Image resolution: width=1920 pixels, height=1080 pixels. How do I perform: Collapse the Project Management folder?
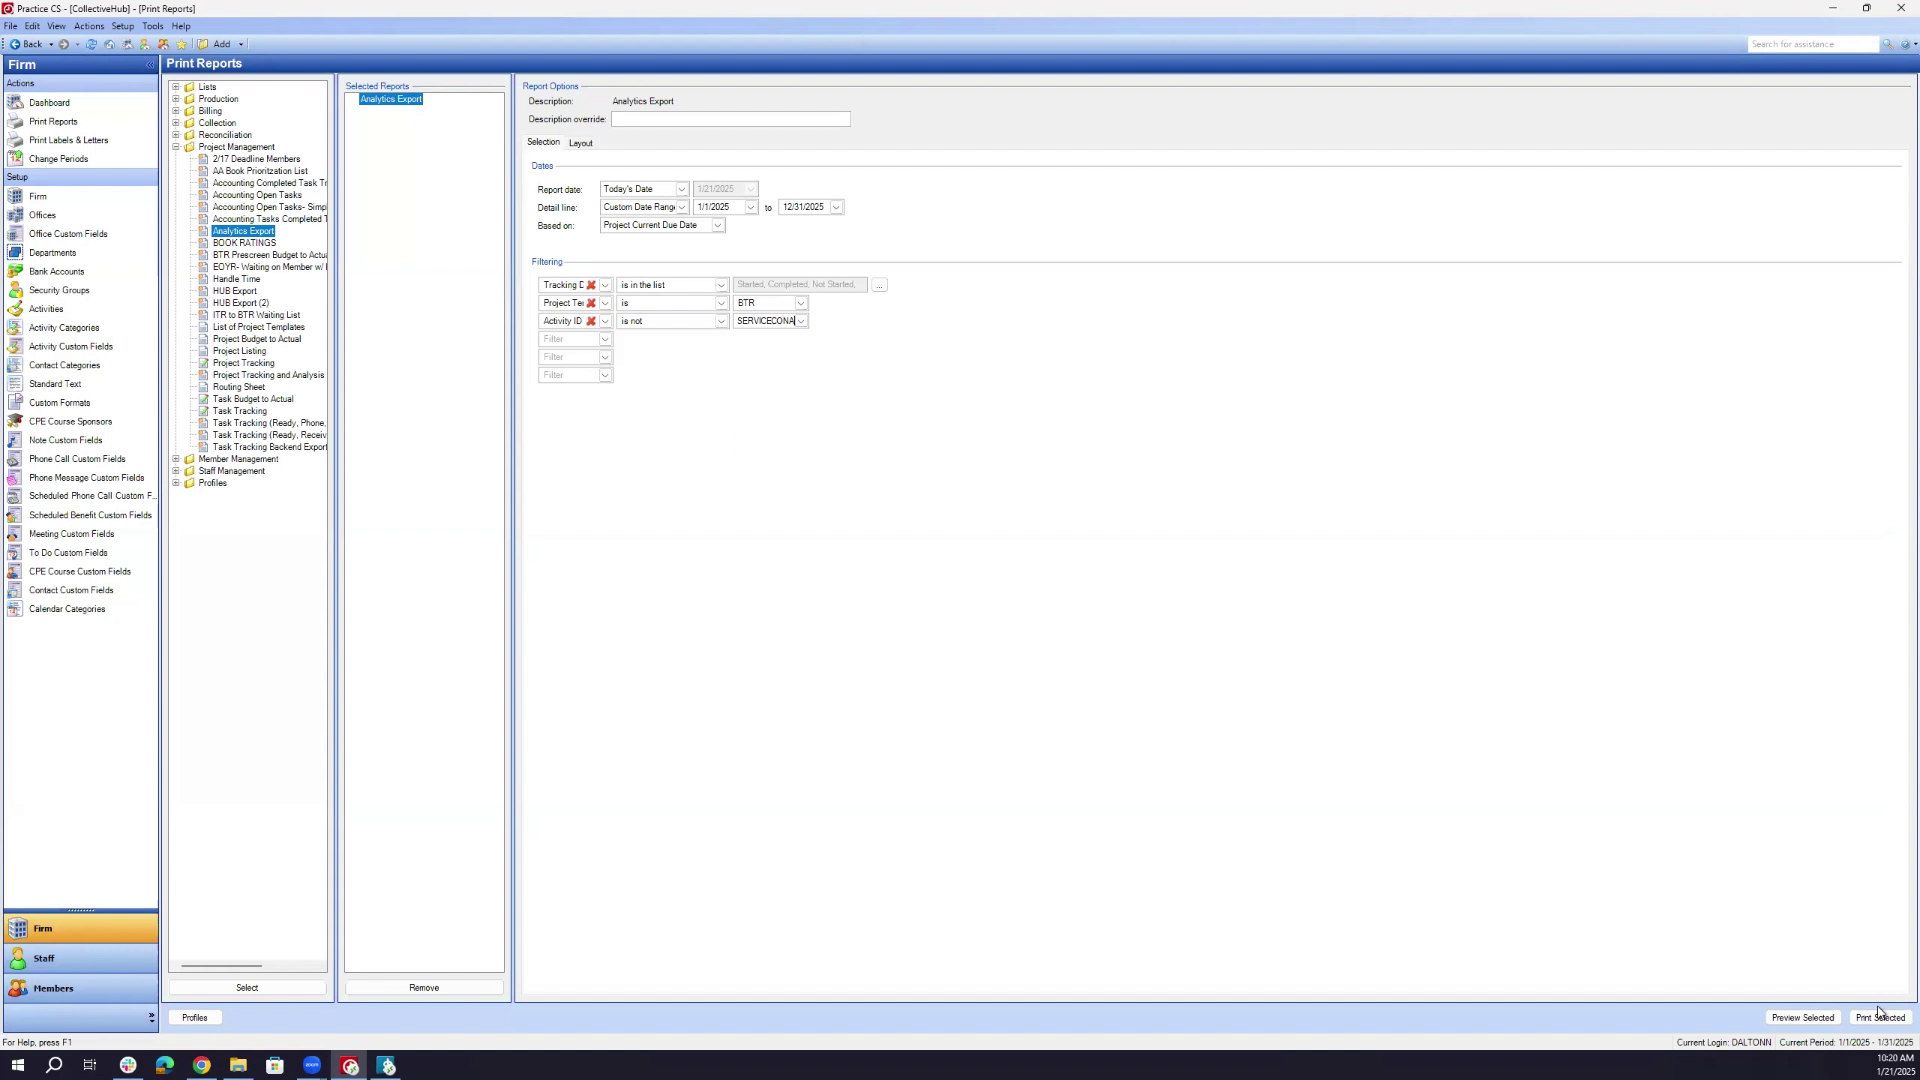click(176, 147)
